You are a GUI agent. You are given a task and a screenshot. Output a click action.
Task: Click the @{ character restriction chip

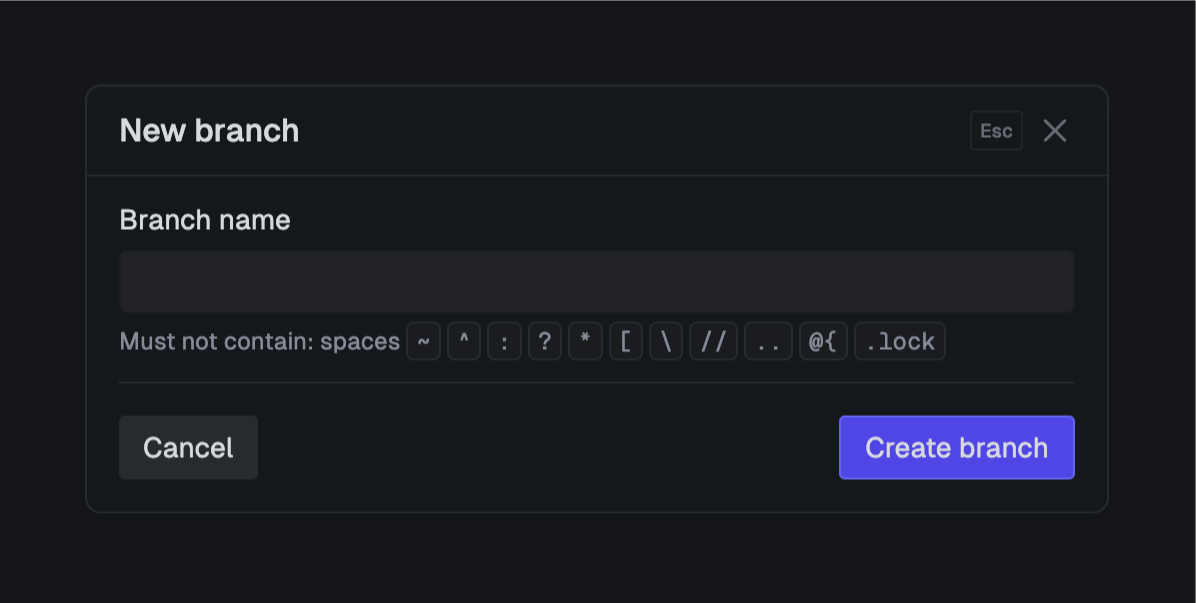(822, 341)
